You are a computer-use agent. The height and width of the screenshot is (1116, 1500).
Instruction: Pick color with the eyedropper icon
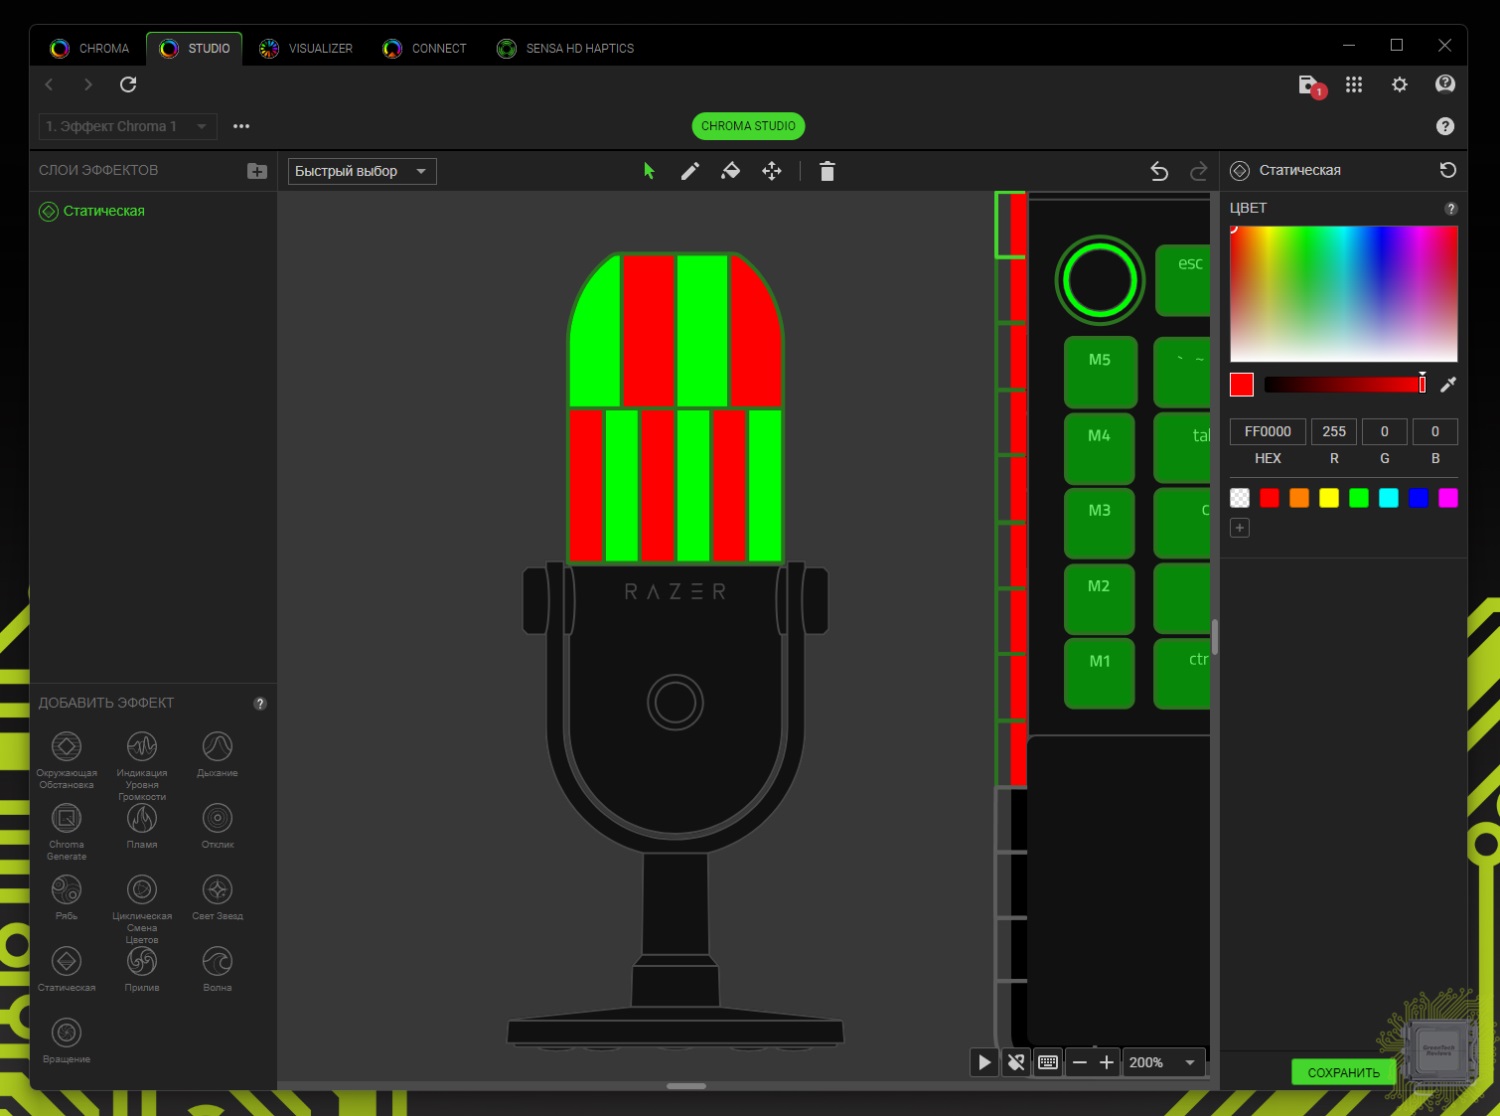click(1447, 385)
